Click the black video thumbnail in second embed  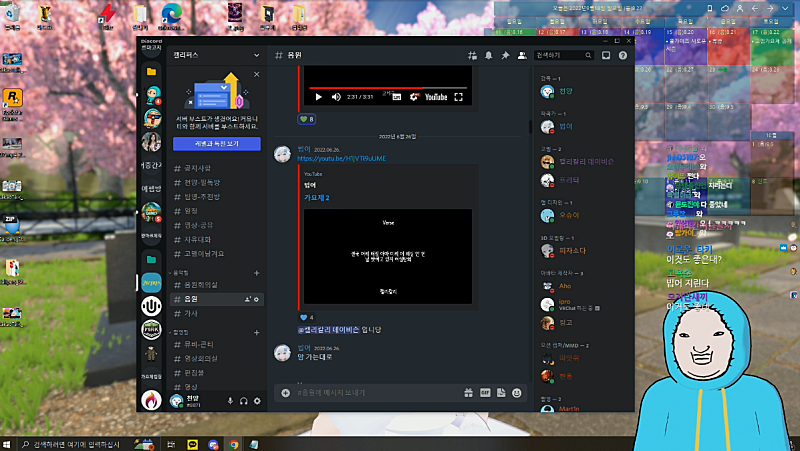388,257
